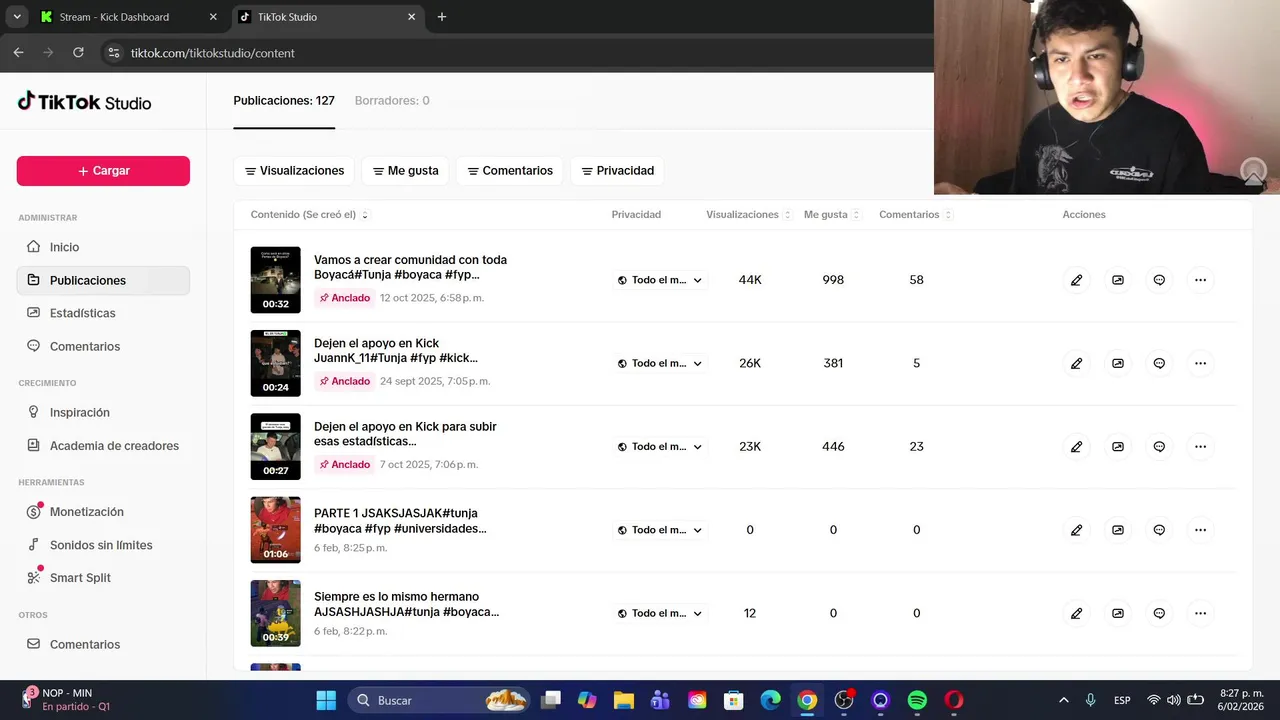The height and width of the screenshot is (720, 1280).
Task: Edit the "Siempre es lo mismo hermano" post
Action: tap(1076, 613)
